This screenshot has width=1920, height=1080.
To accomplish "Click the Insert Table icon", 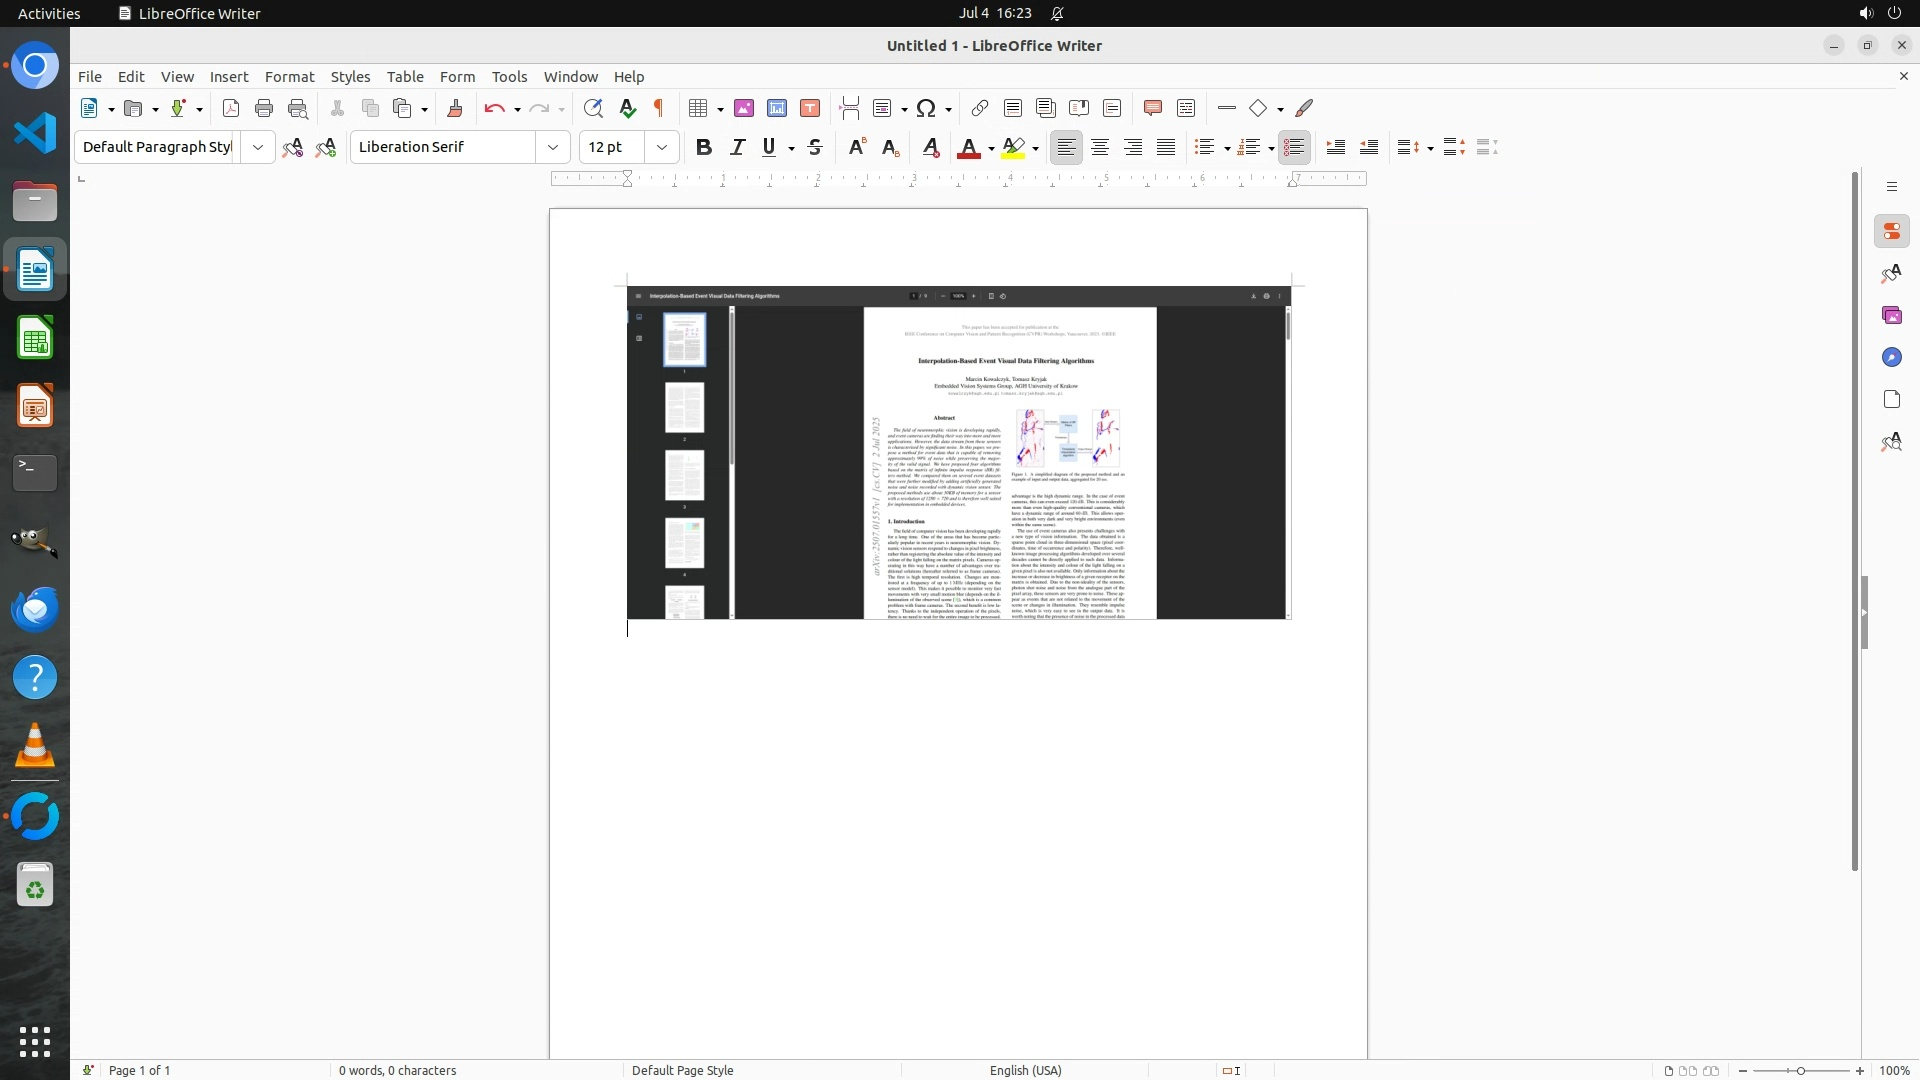I will [x=699, y=108].
